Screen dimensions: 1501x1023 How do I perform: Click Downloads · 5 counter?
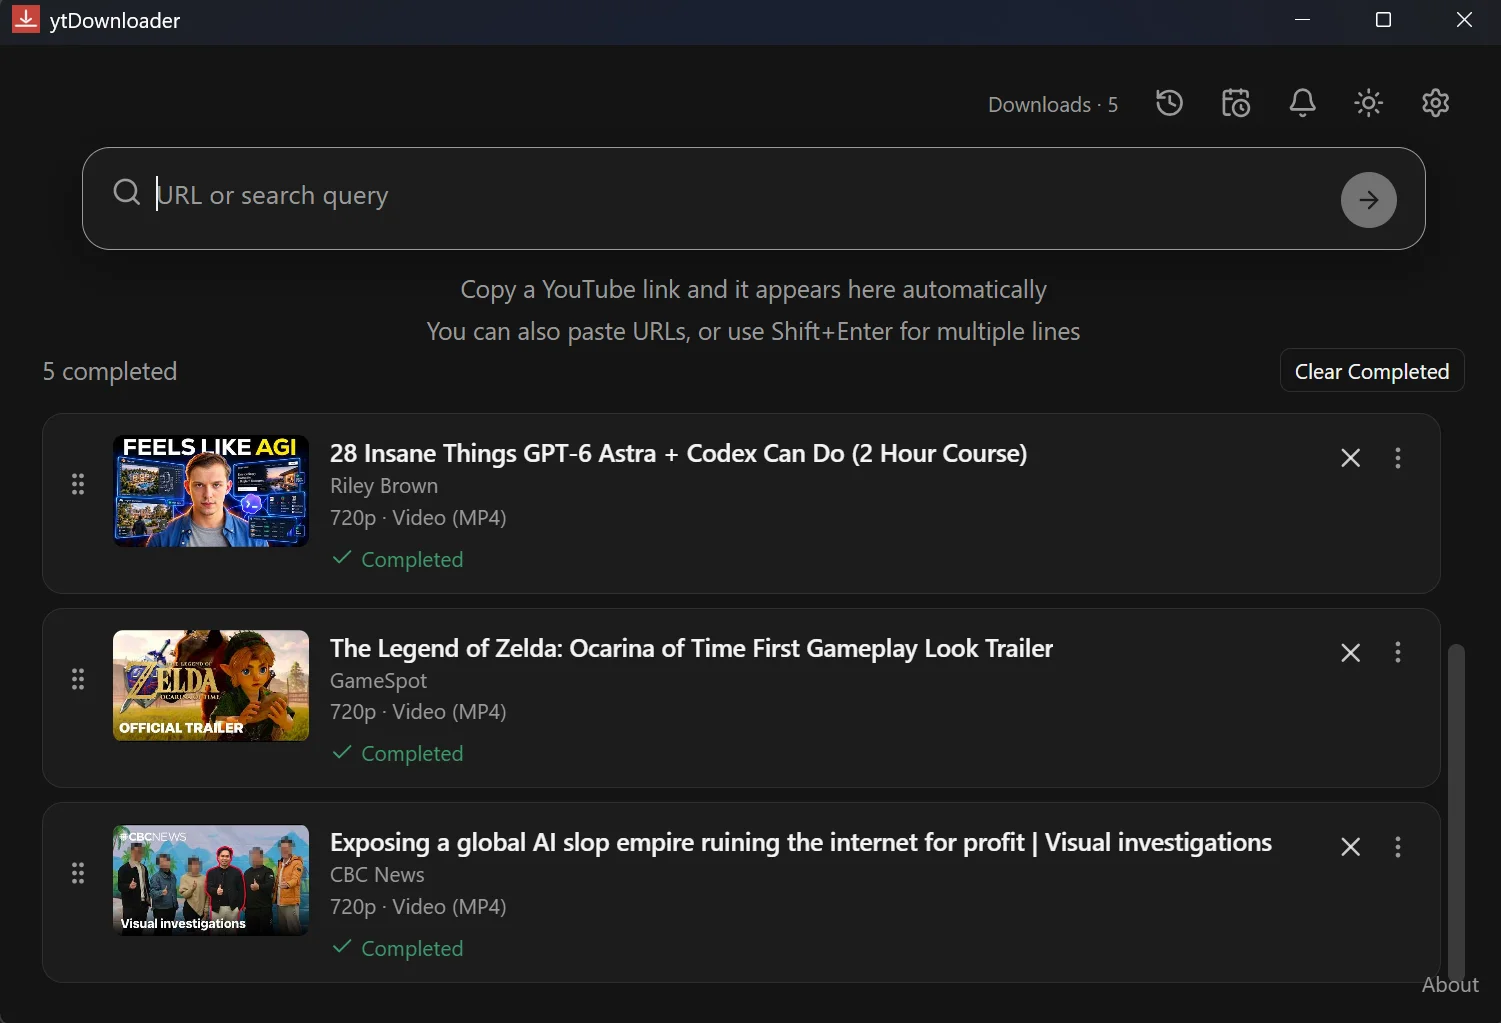[x=1053, y=105]
